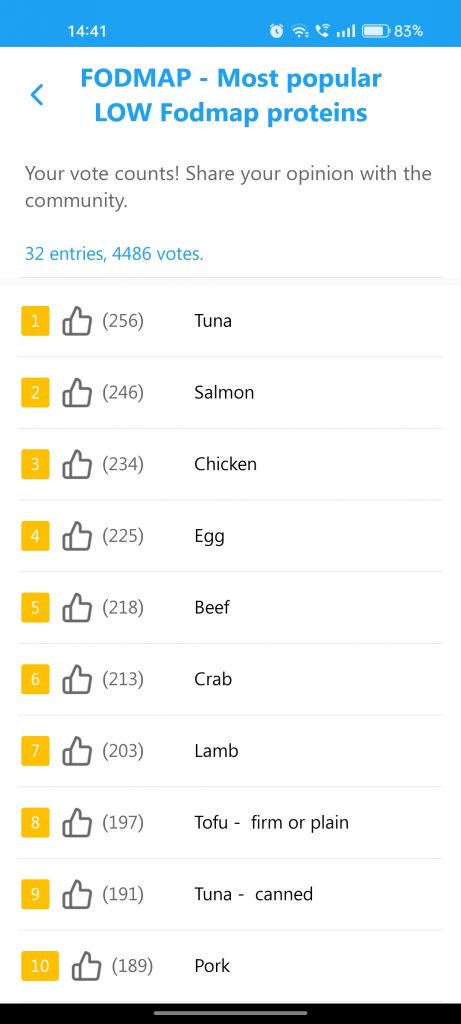This screenshot has height=1024, width=461.
Task: Select the Tofu - firm or plain row
Action: pos(230,822)
